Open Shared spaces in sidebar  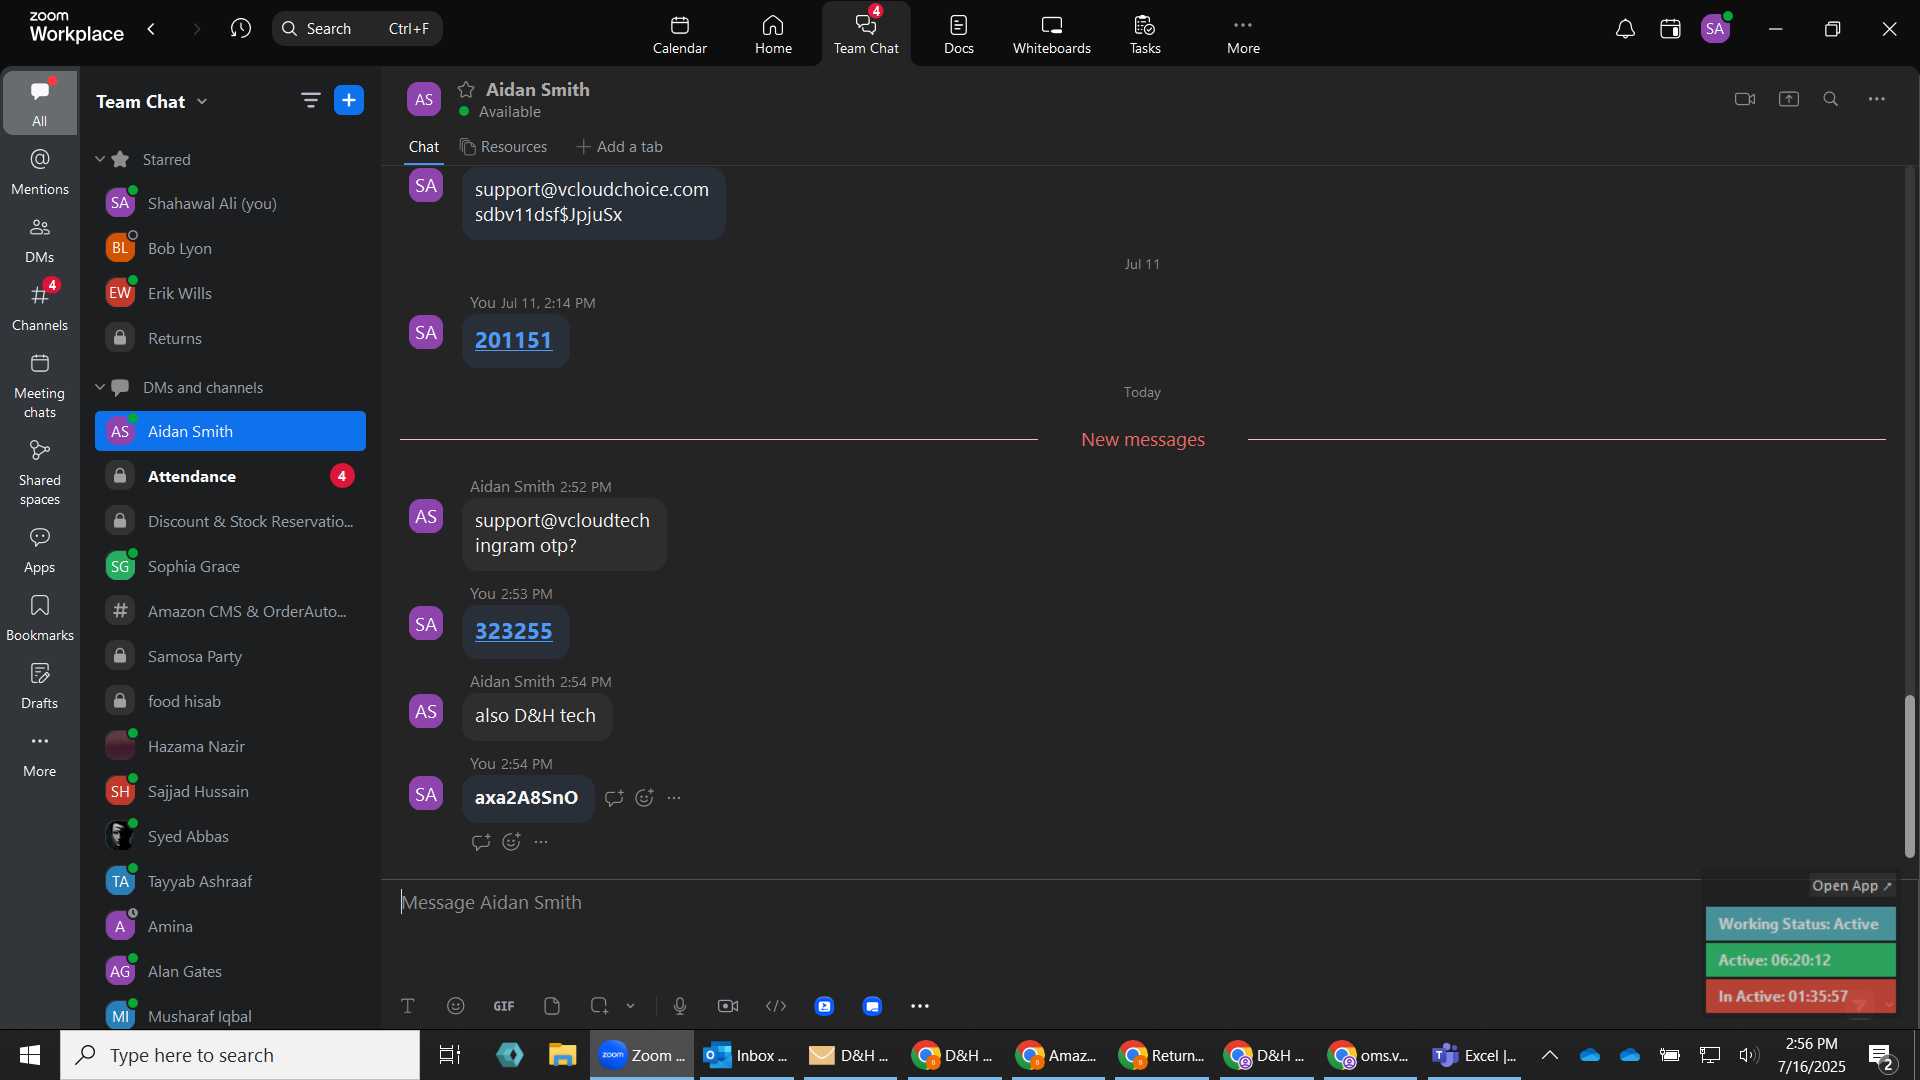tap(40, 473)
